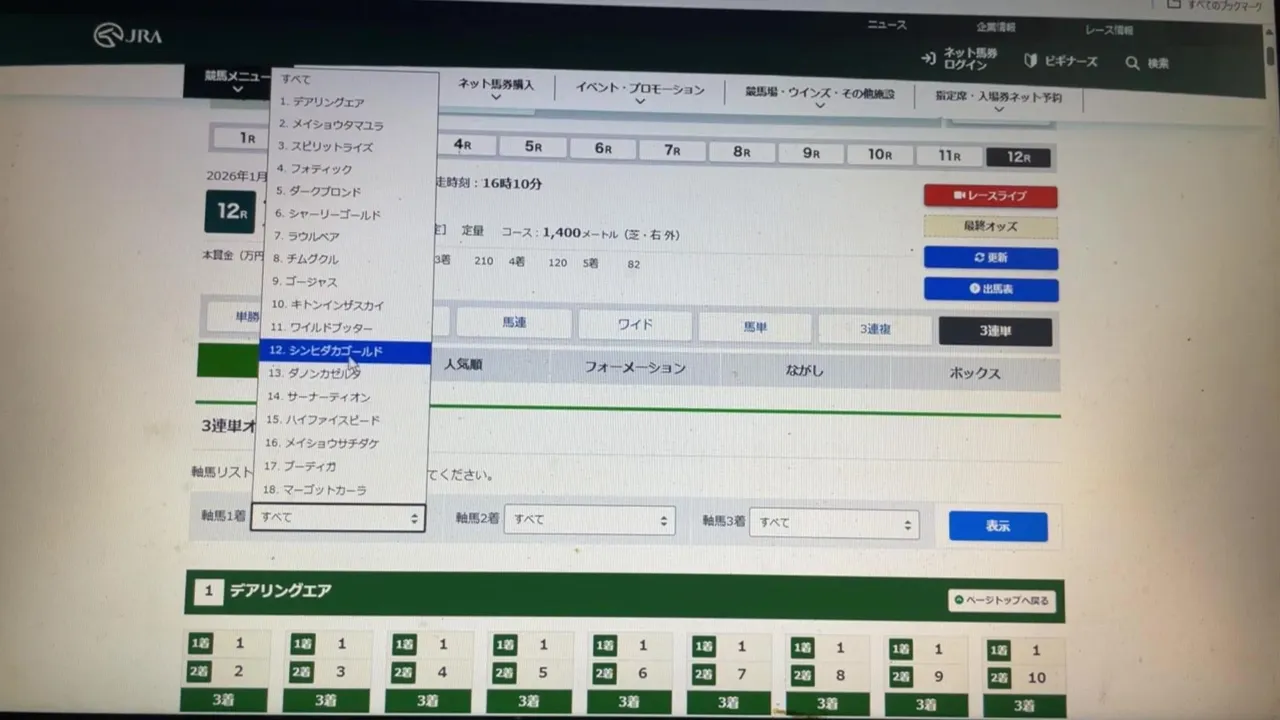Open the search magnifier icon
The width and height of the screenshot is (1280, 720).
click(1132, 63)
